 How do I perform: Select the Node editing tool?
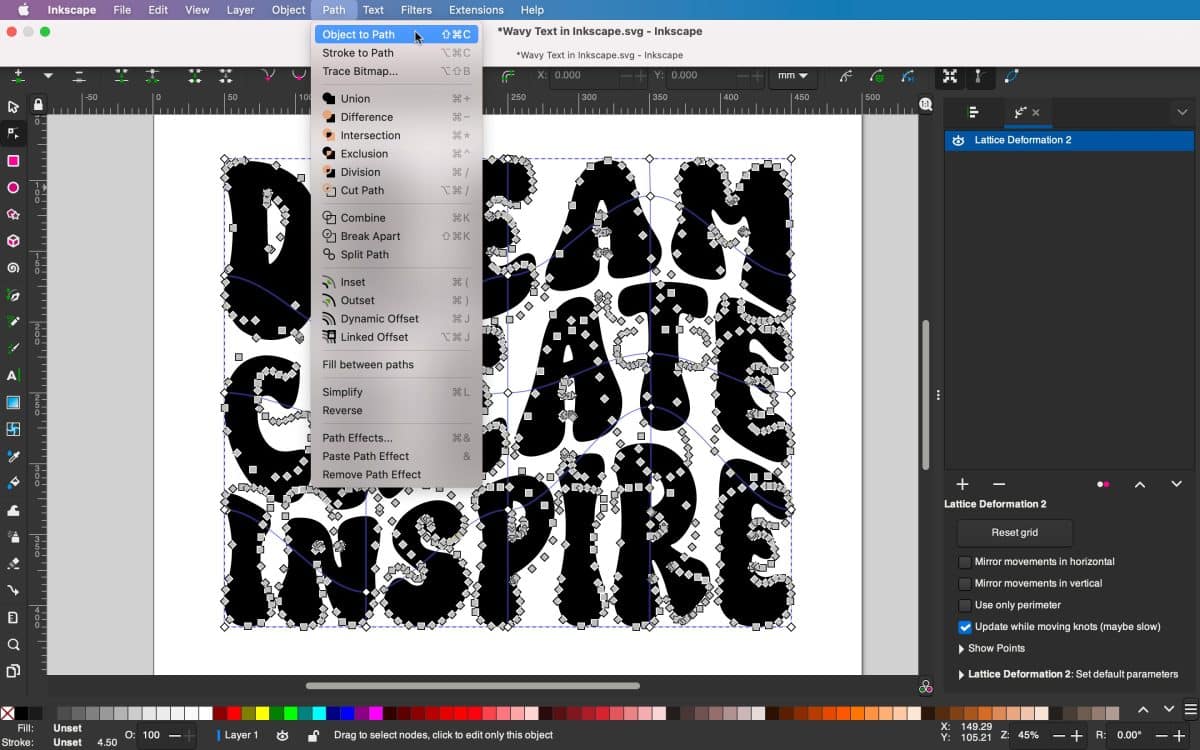tap(13, 134)
